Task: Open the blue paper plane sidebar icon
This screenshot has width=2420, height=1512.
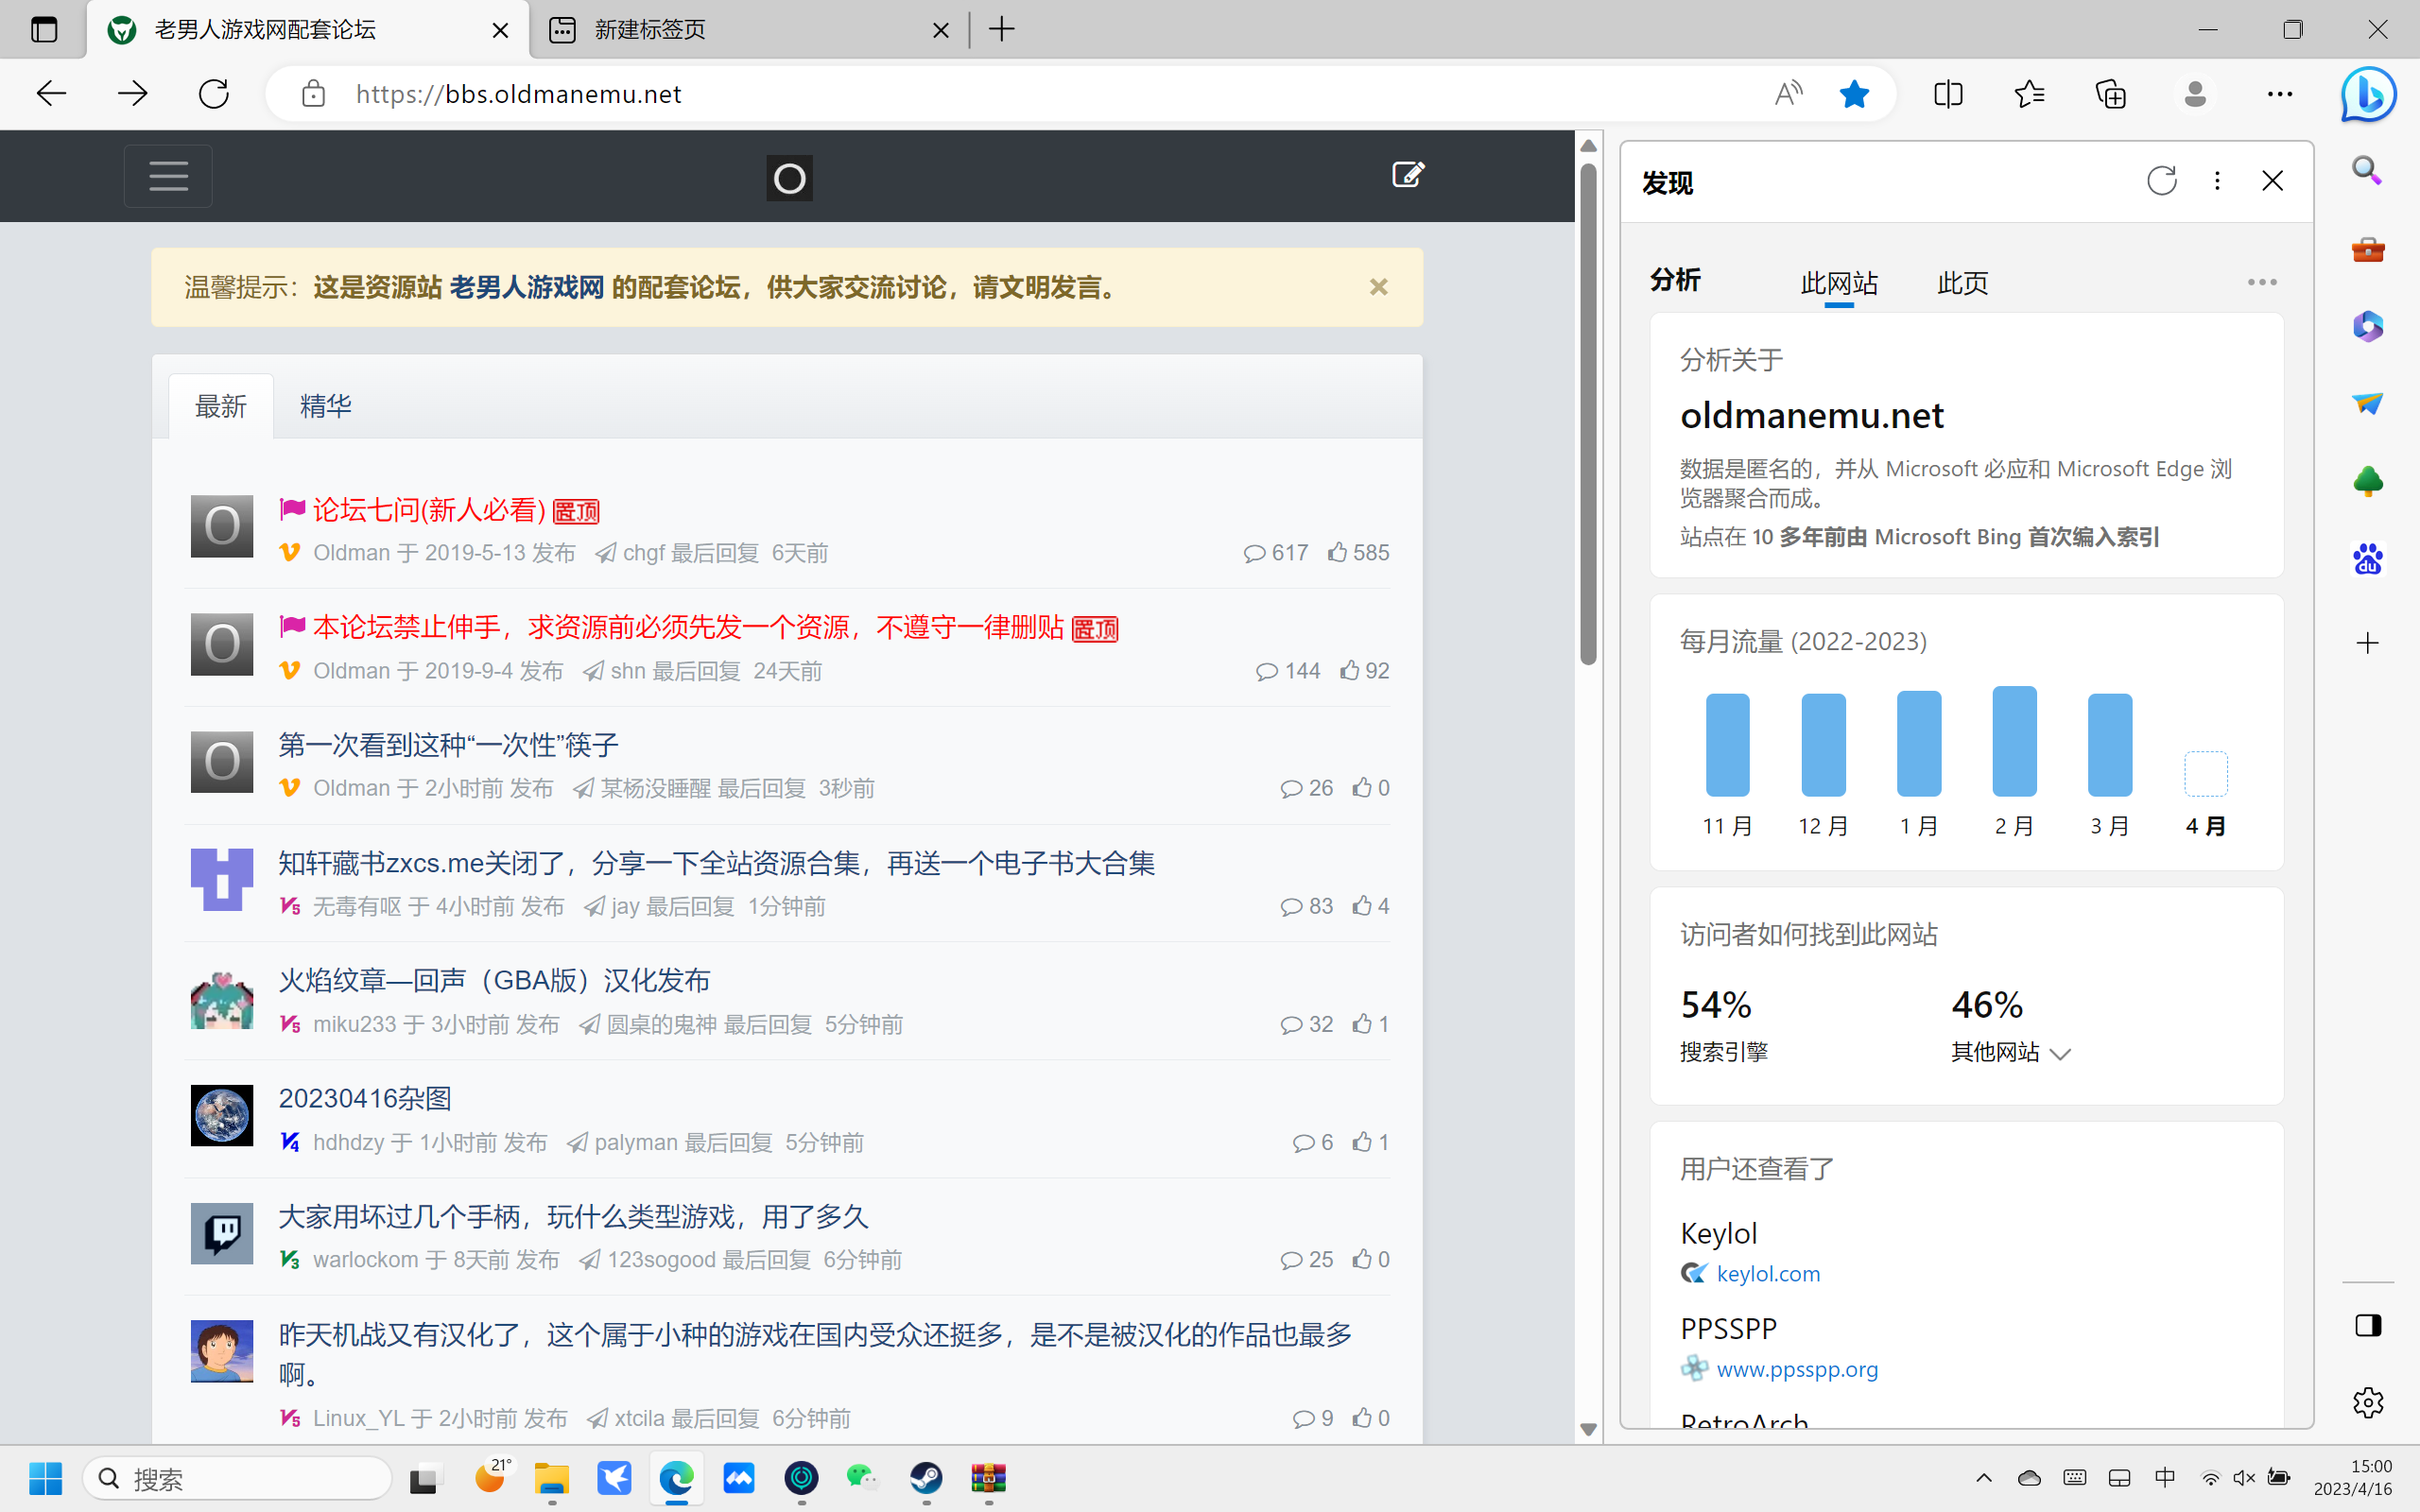Action: pos(2367,403)
